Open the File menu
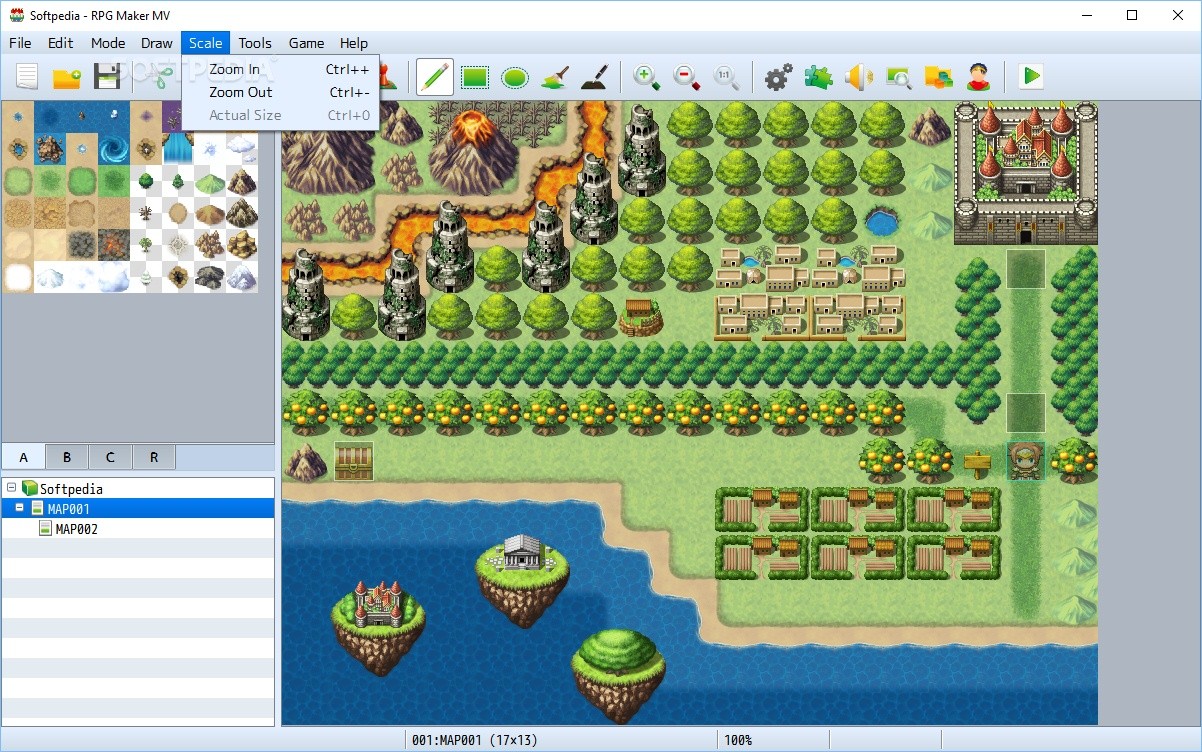The image size is (1202, 752). [x=20, y=43]
